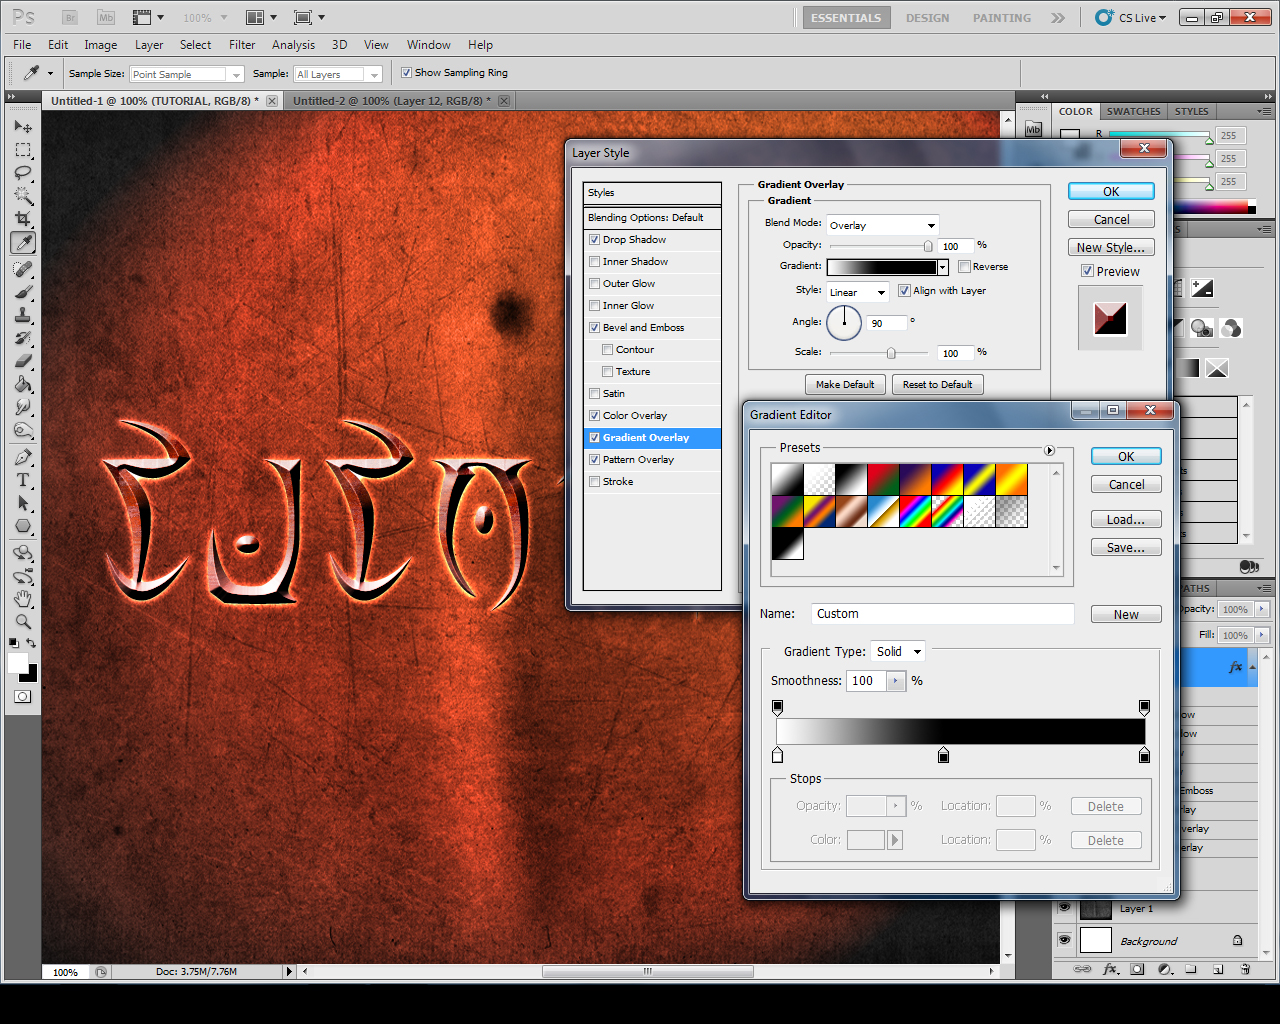
Task: Select the Pen tool
Action: point(22,458)
